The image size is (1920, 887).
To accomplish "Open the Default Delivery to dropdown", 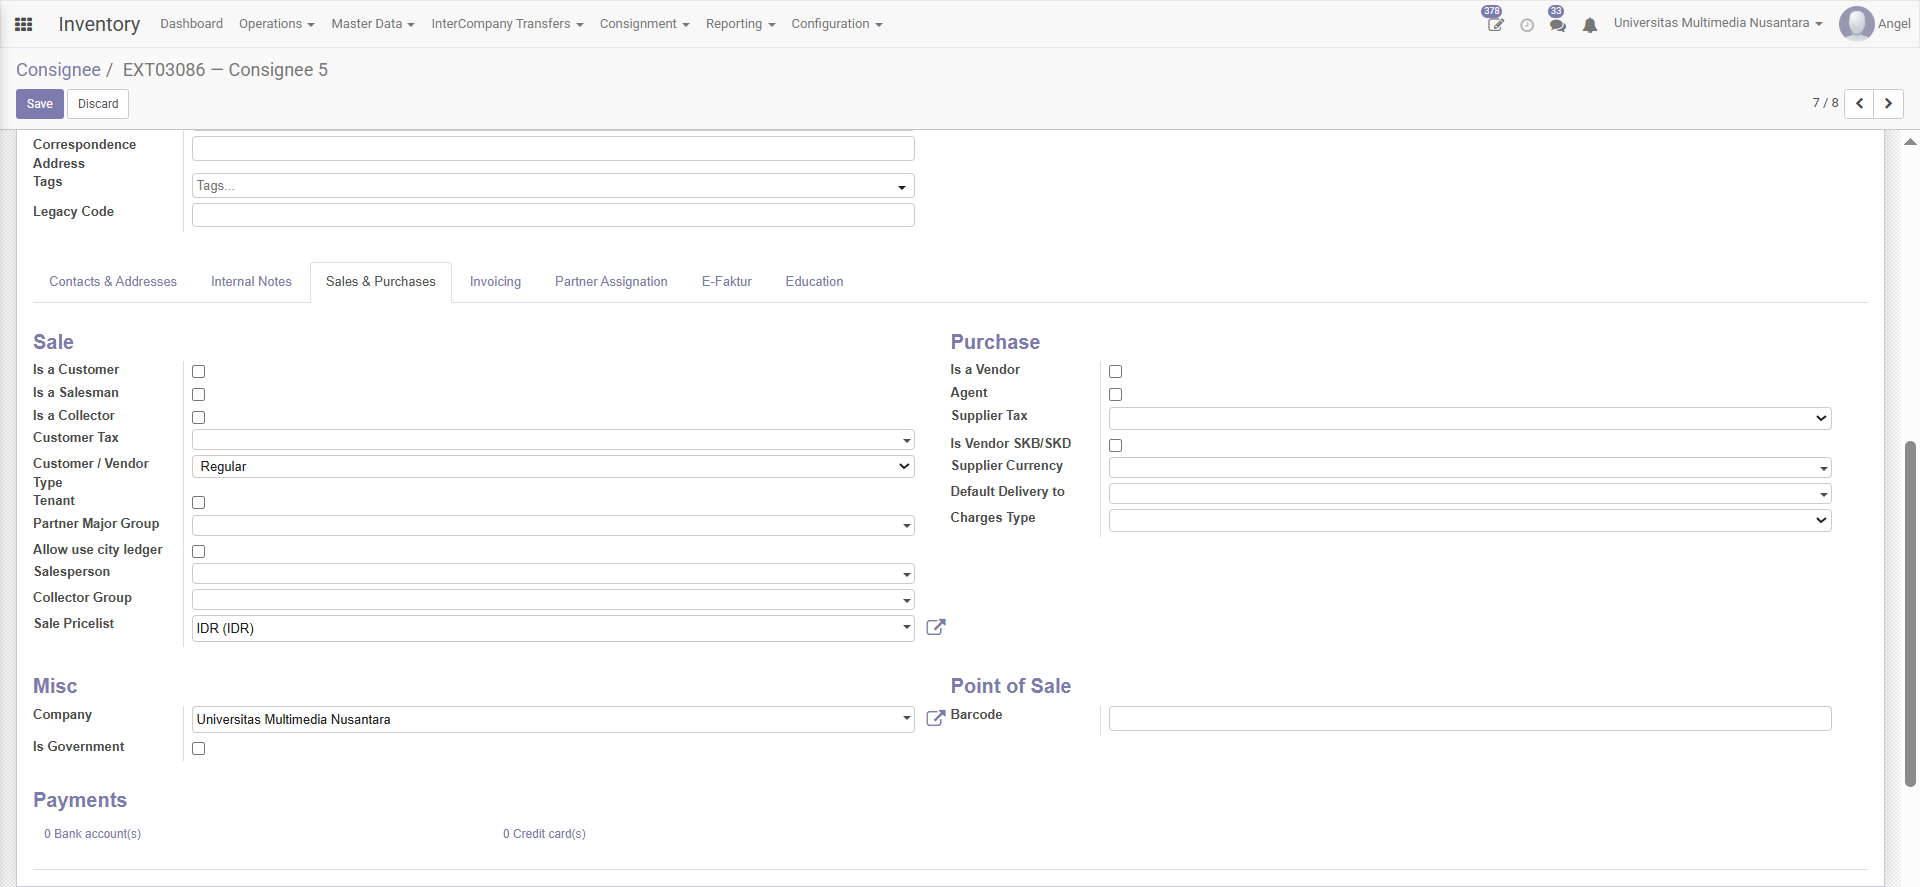I will click(1470, 493).
